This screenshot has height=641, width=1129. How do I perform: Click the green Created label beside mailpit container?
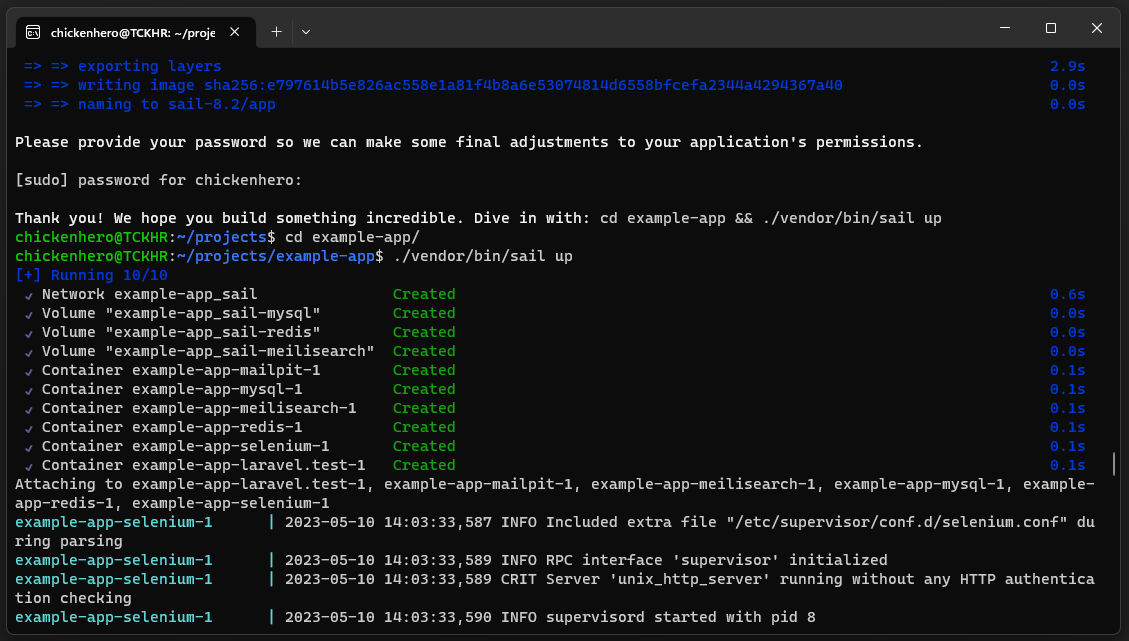[423, 370]
